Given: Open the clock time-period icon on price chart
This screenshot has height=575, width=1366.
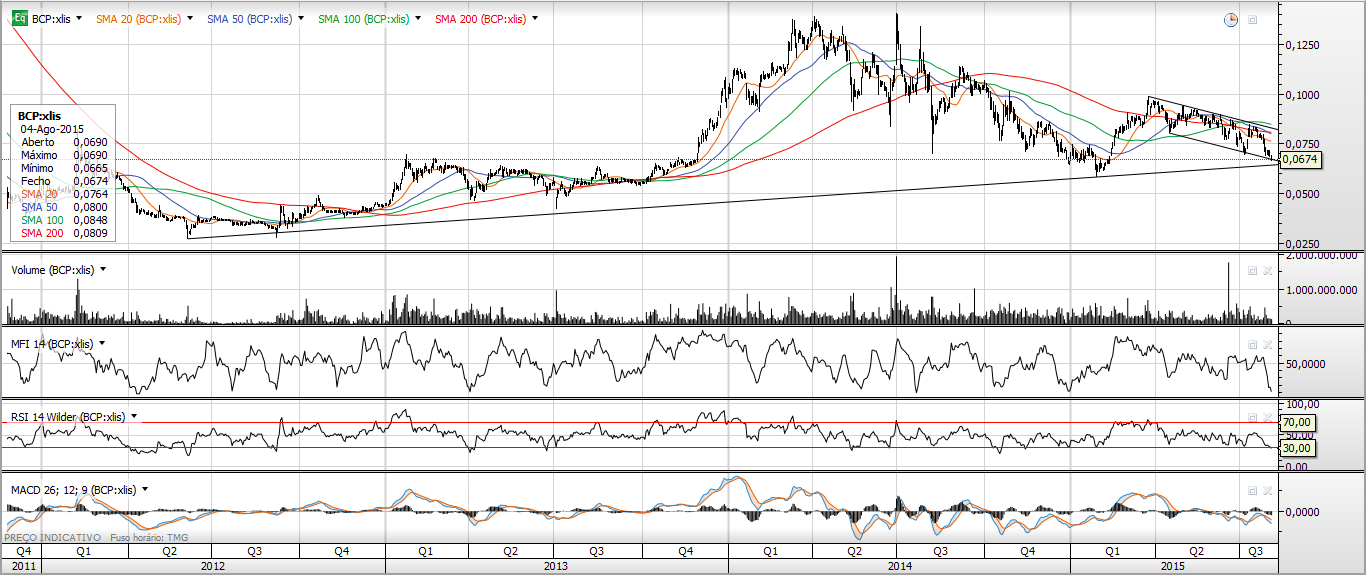Looking at the screenshot, I should [x=1231, y=20].
